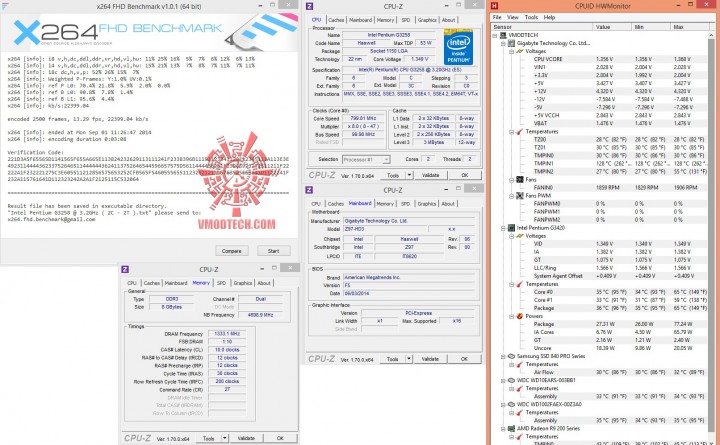Click OK in the CPU-Z Memory window

click(280, 438)
